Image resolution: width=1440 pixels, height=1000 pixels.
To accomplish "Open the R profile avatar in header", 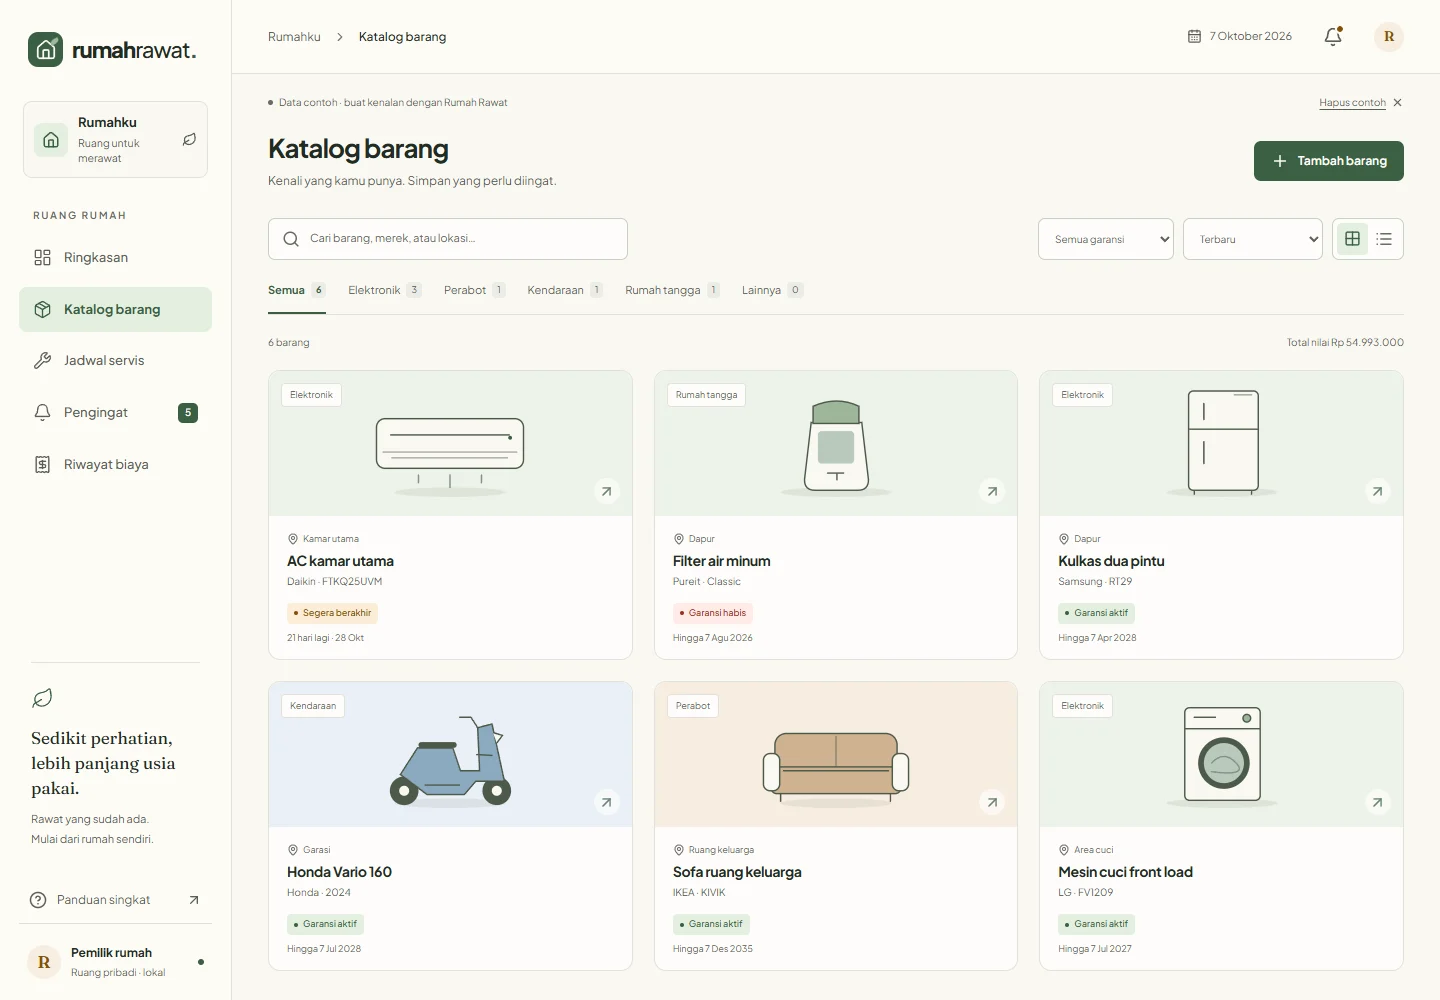I will pyautogui.click(x=1389, y=37).
